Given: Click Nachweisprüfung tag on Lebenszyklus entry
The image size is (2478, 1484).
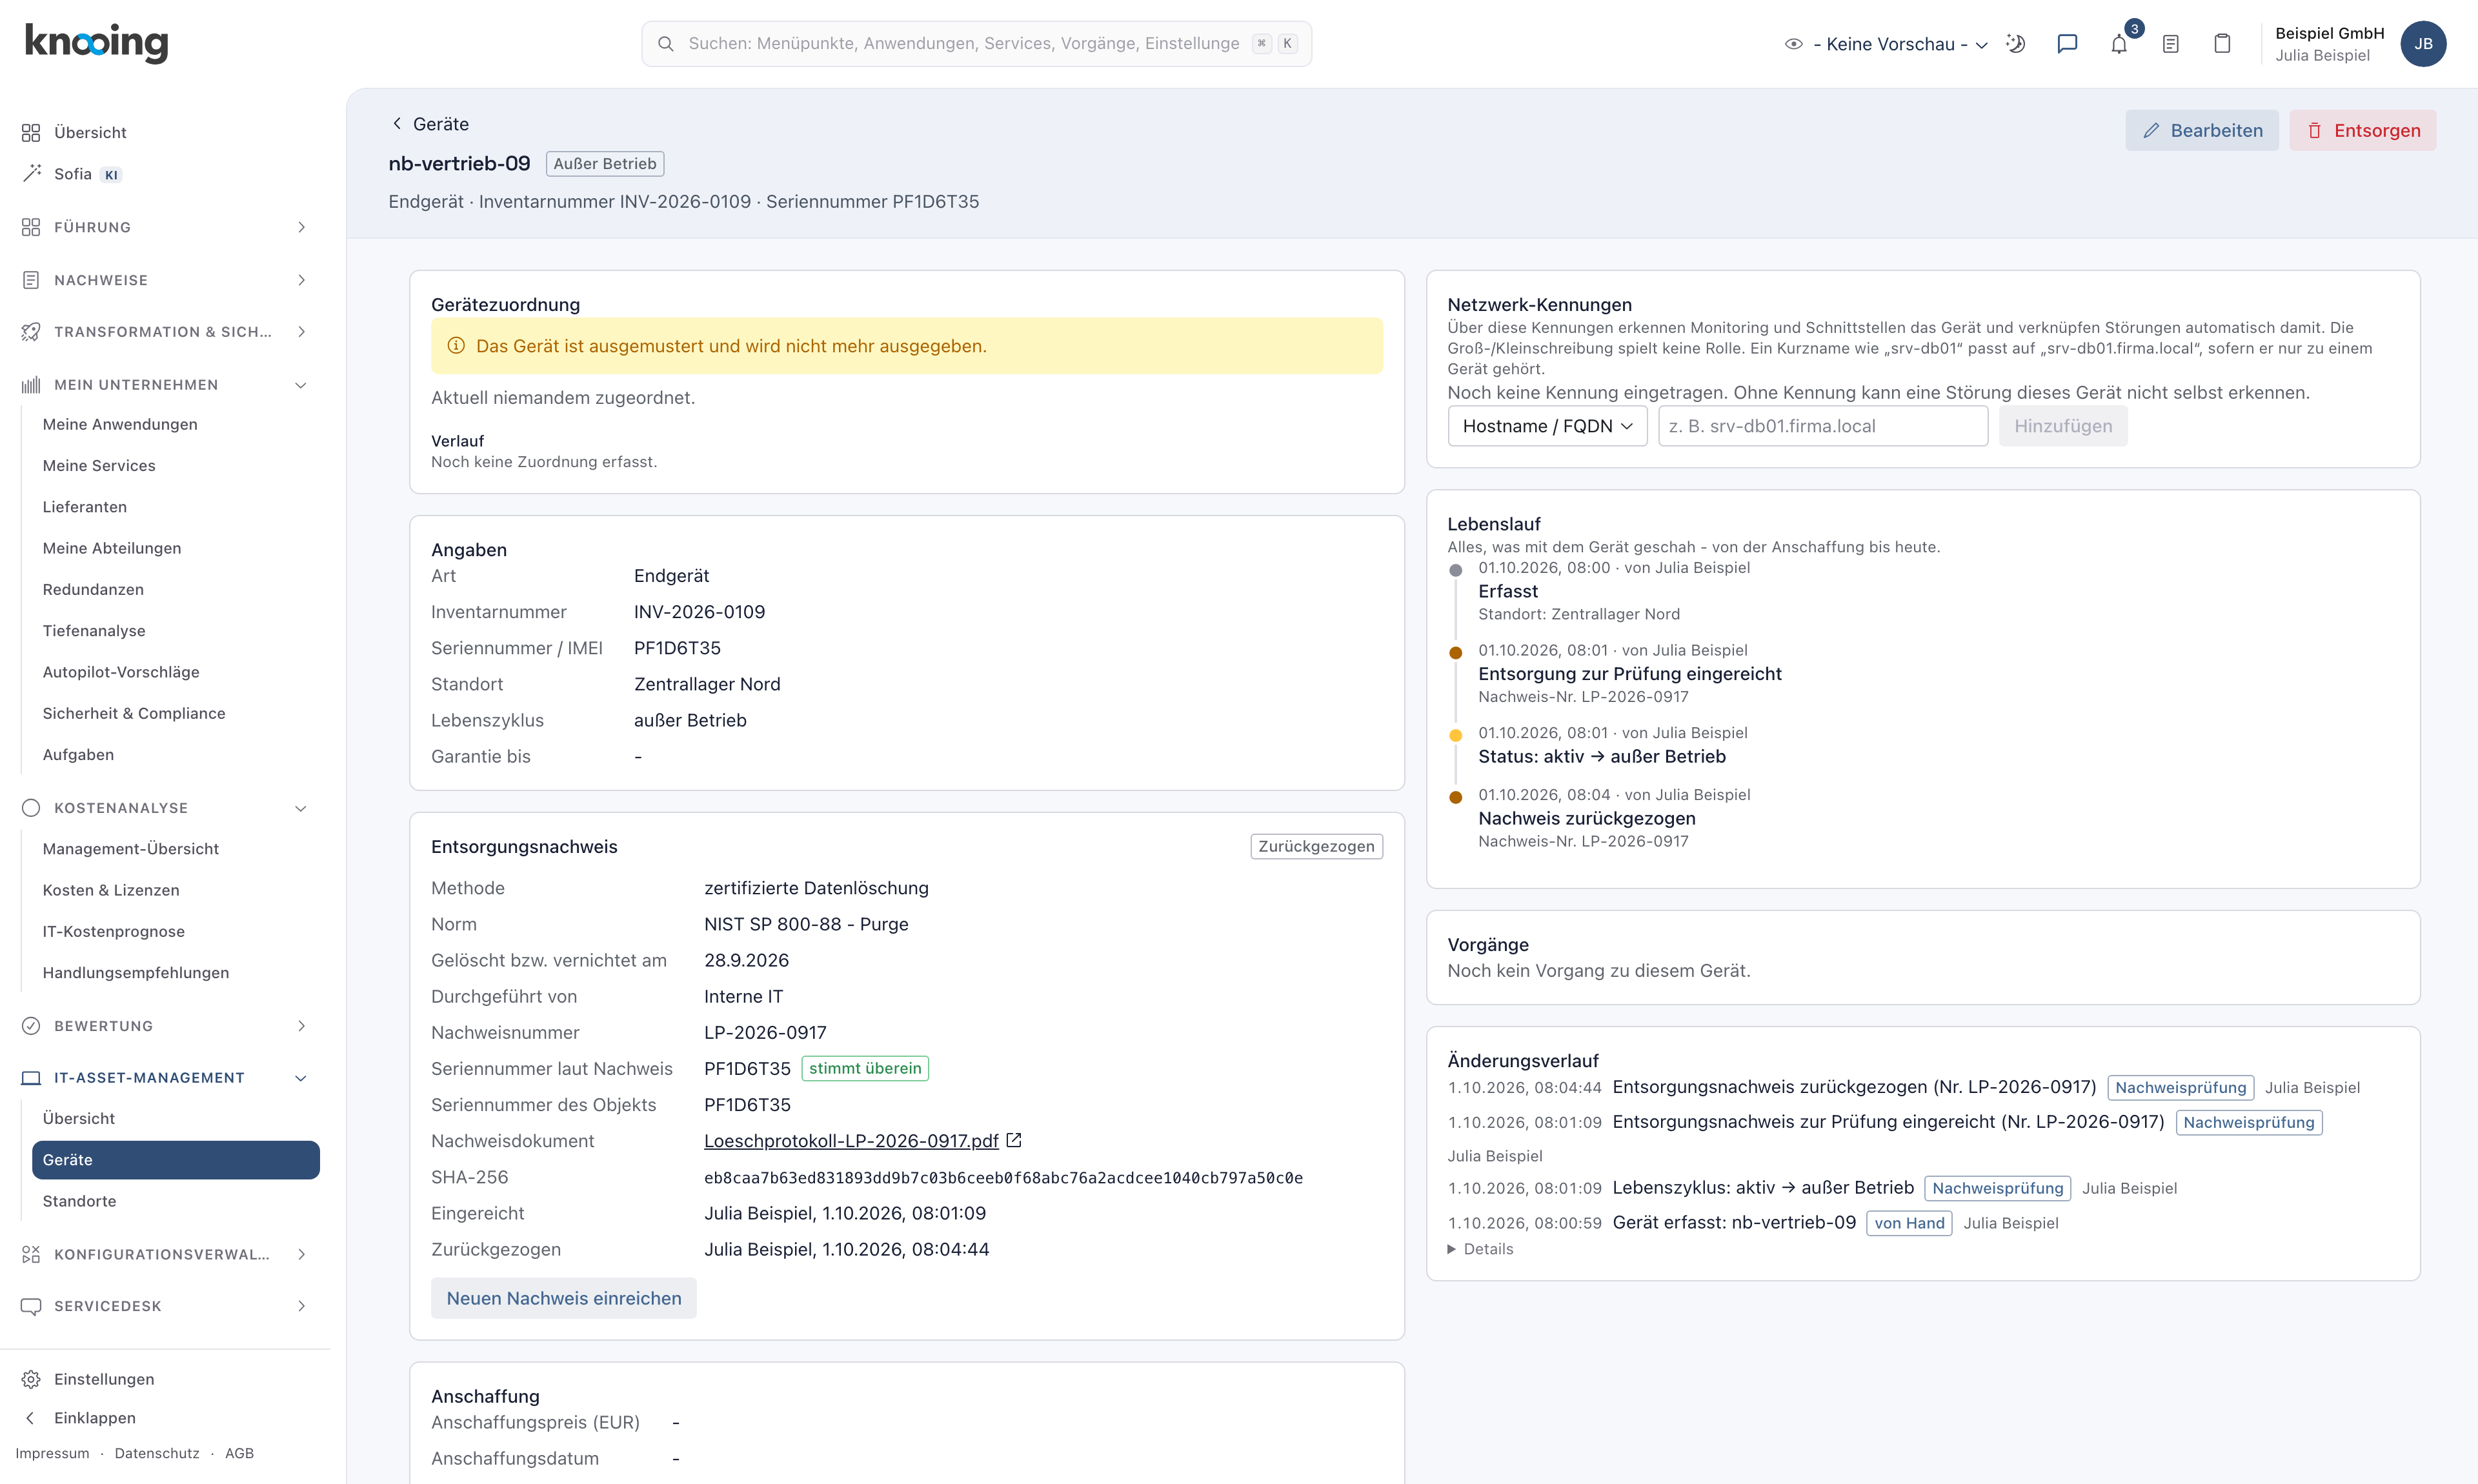Looking at the screenshot, I should (1997, 1188).
